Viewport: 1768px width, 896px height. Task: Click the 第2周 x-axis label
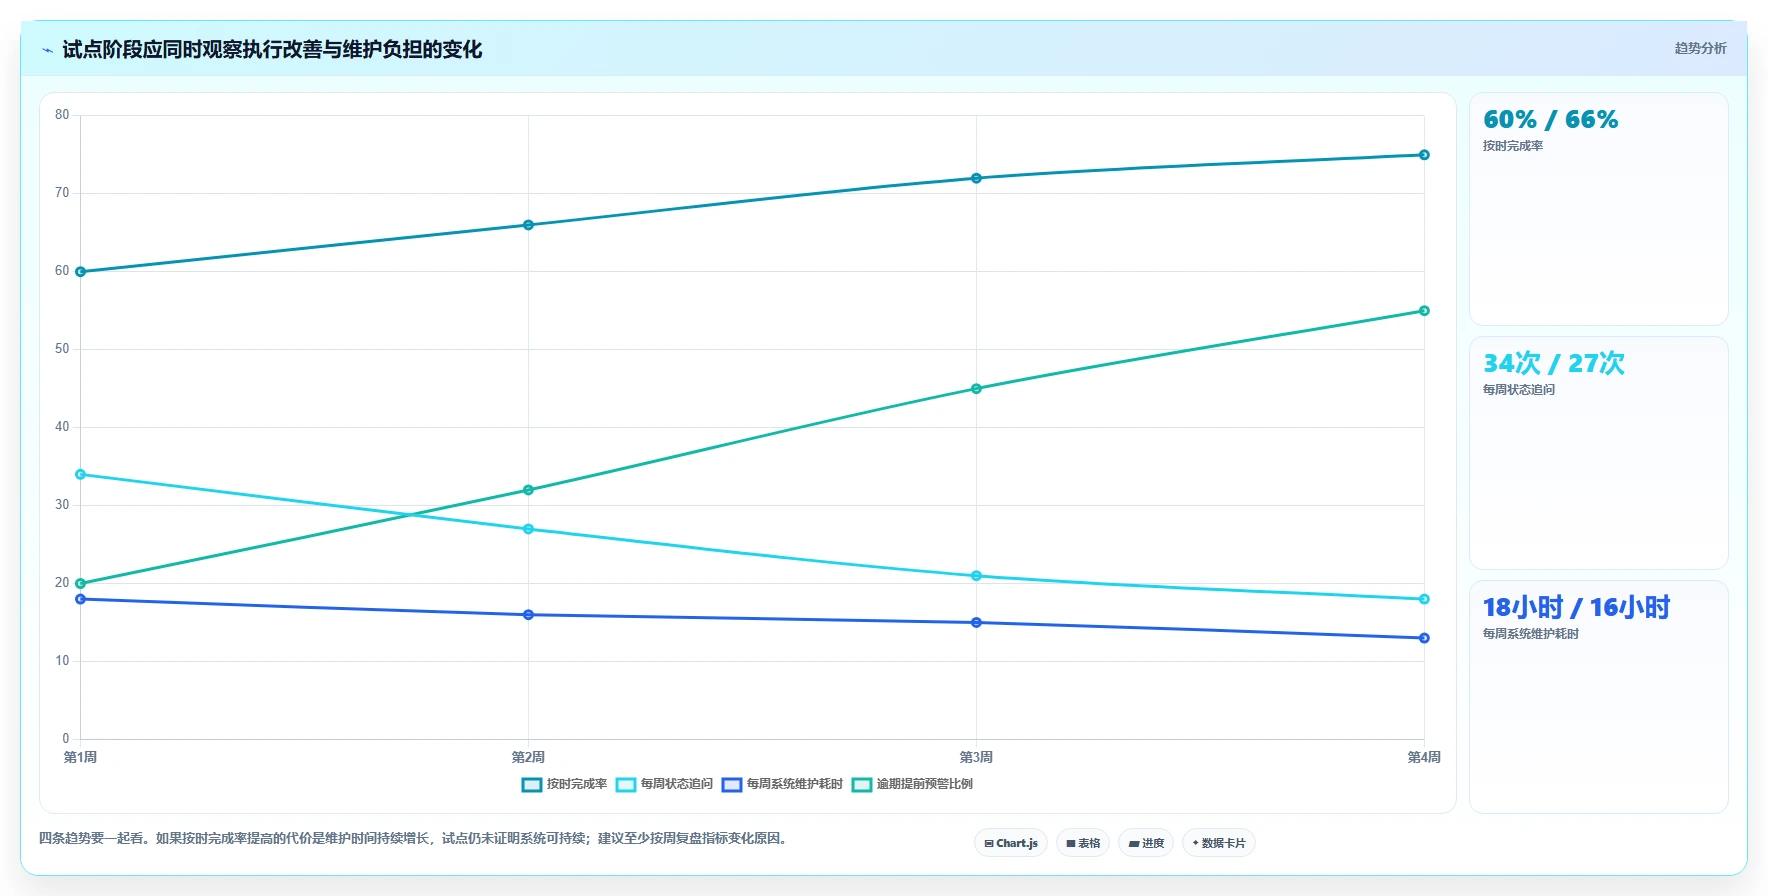529,757
